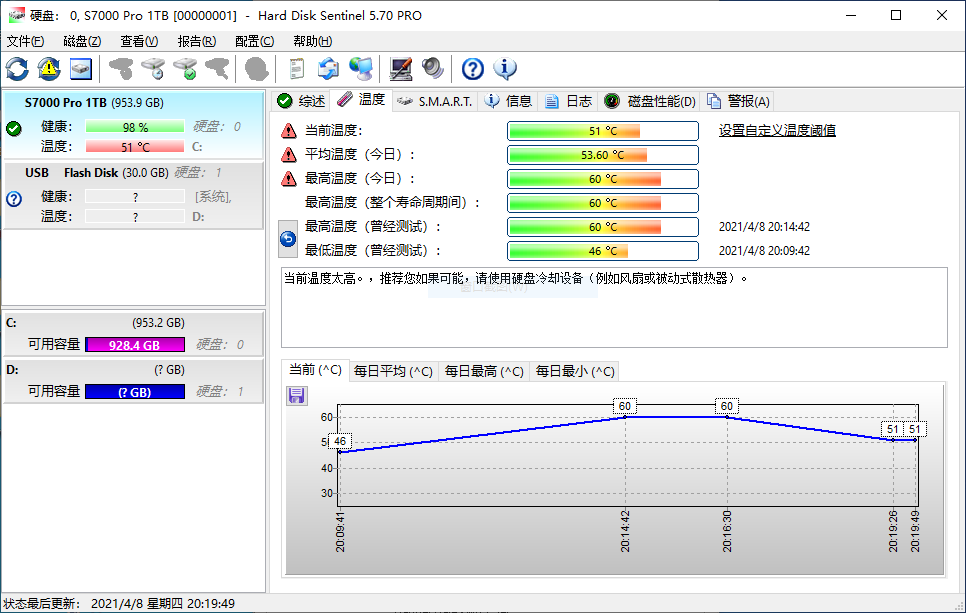Switch to the S.M.A.R.T. tab
The width and height of the screenshot is (966, 613).
434,101
